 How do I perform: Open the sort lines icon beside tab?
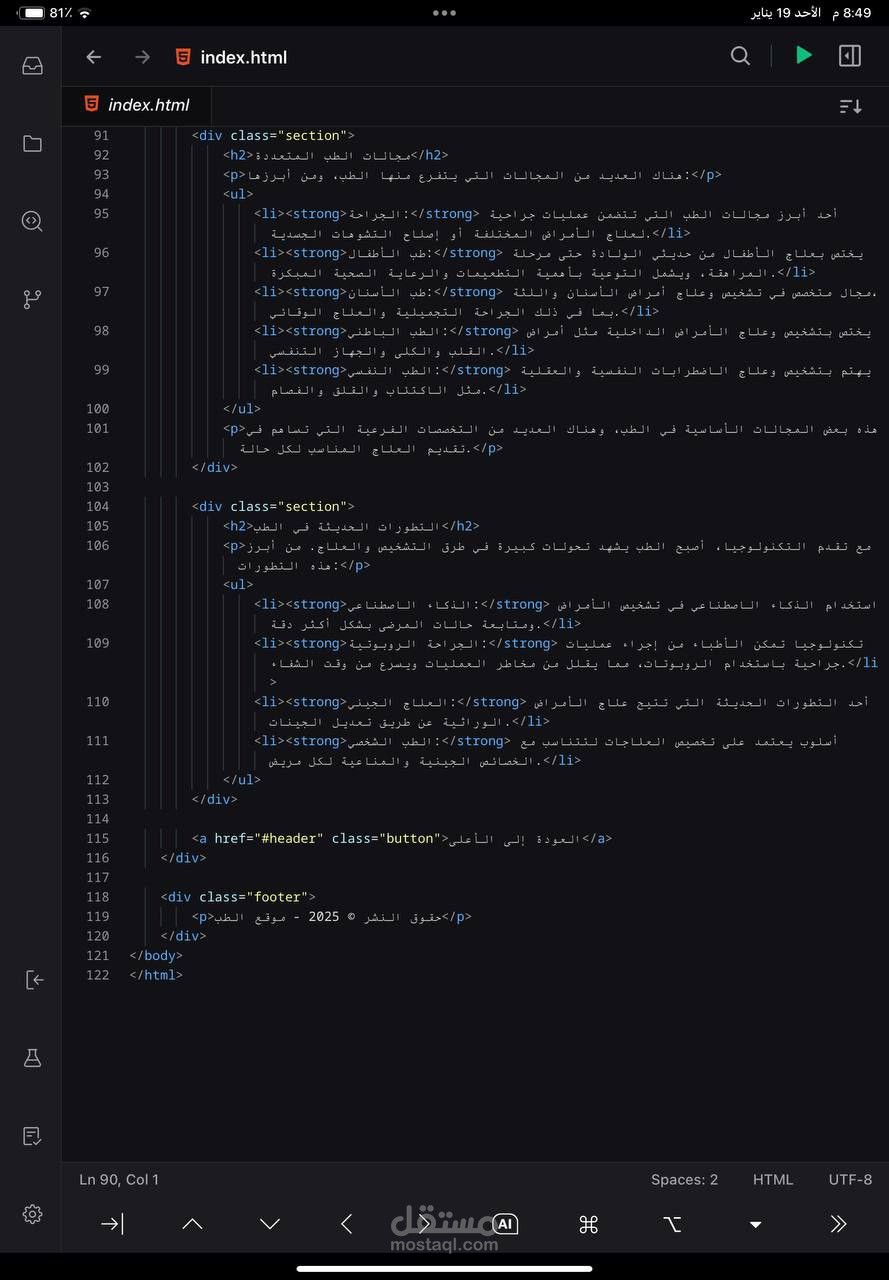click(x=850, y=106)
